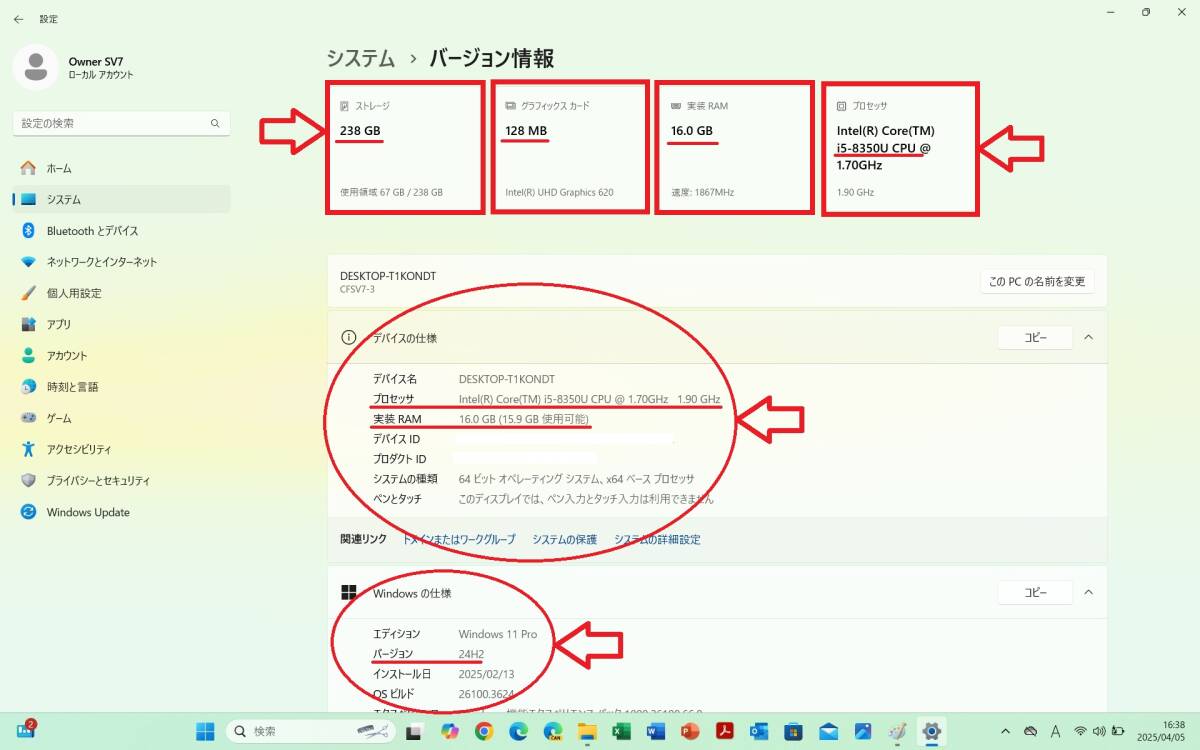Open the 実装 RAM 16.0 GB card
Image resolution: width=1200 pixels, height=750 pixels.
(x=734, y=147)
